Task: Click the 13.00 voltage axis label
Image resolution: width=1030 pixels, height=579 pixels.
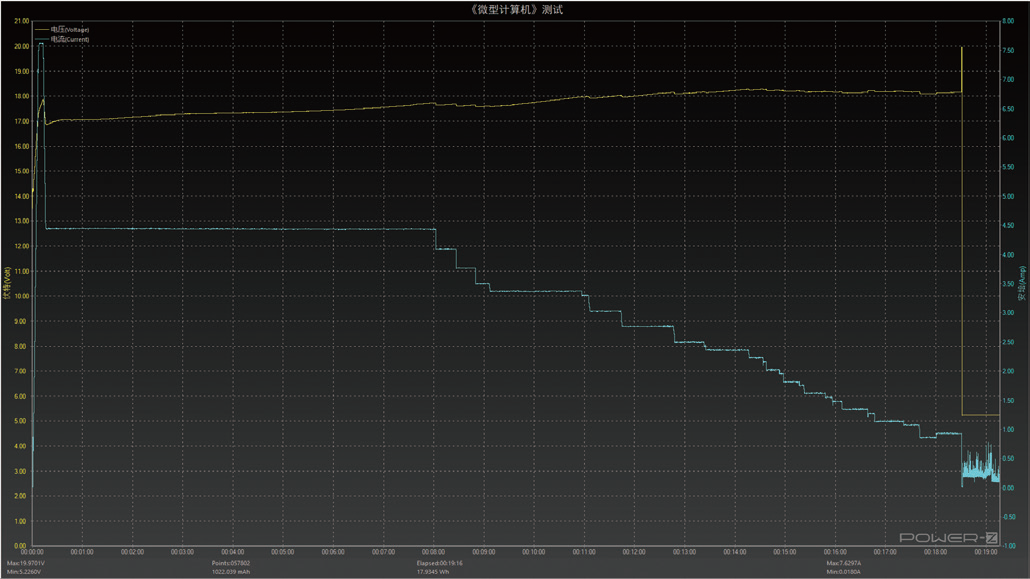Action: point(22,221)
